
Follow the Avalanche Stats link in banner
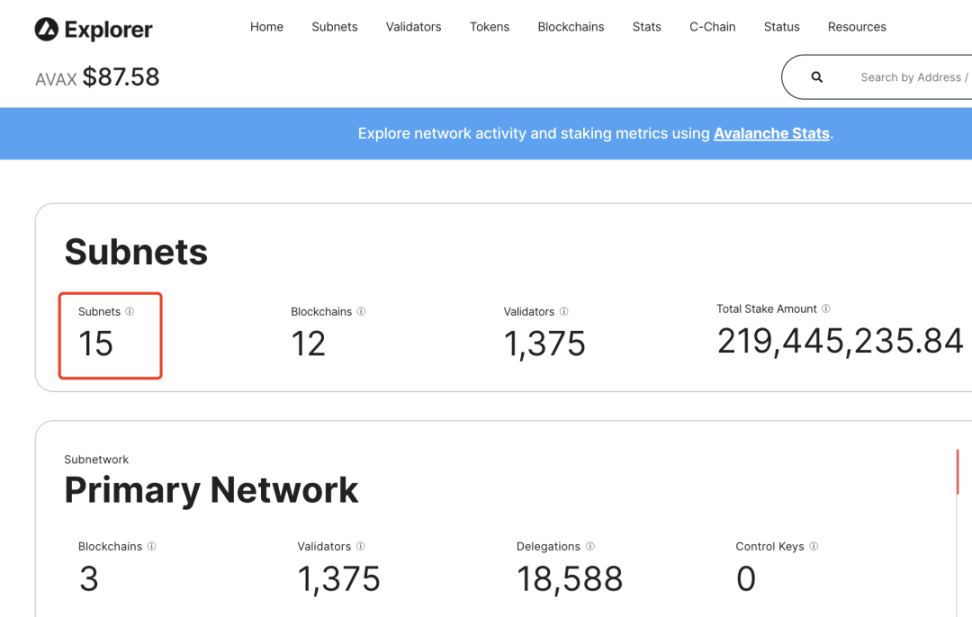(771, 133)
